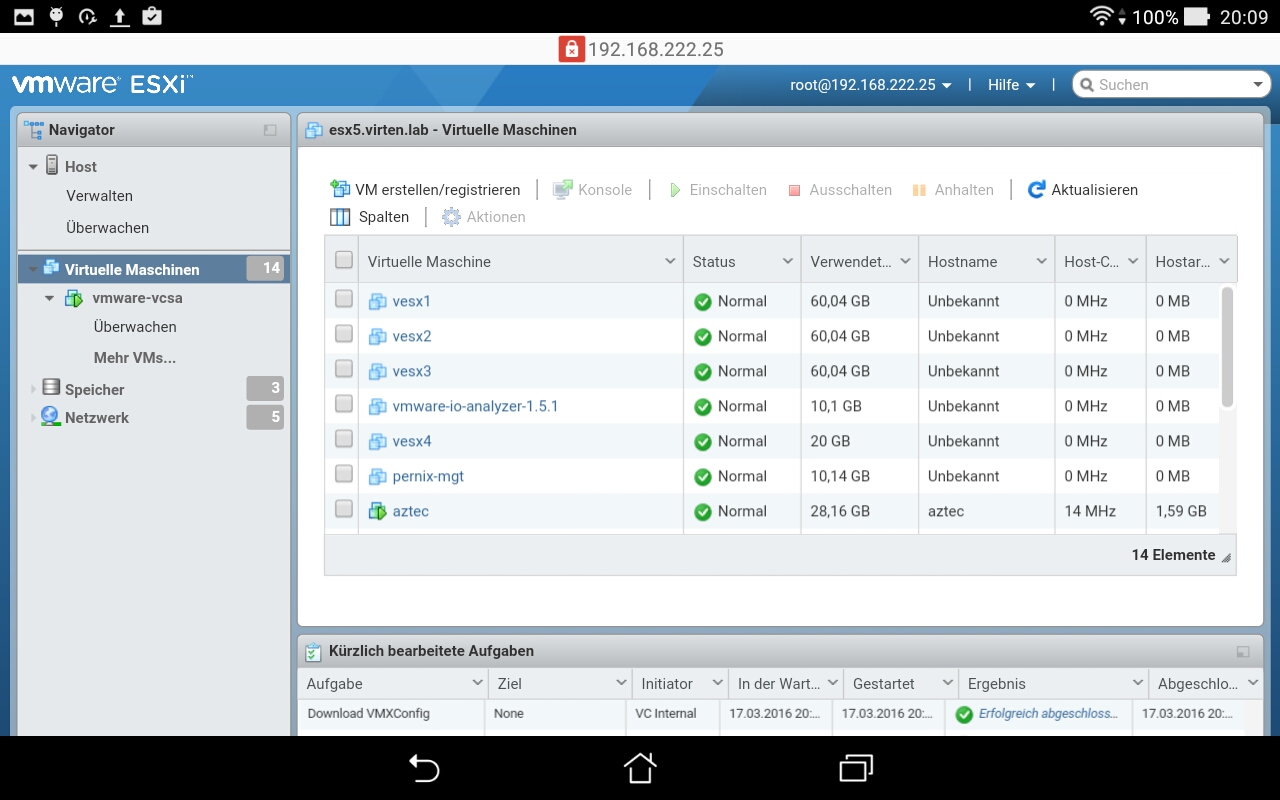Click the Netzwerk globe icon
1280x800 pixels.
50,417
